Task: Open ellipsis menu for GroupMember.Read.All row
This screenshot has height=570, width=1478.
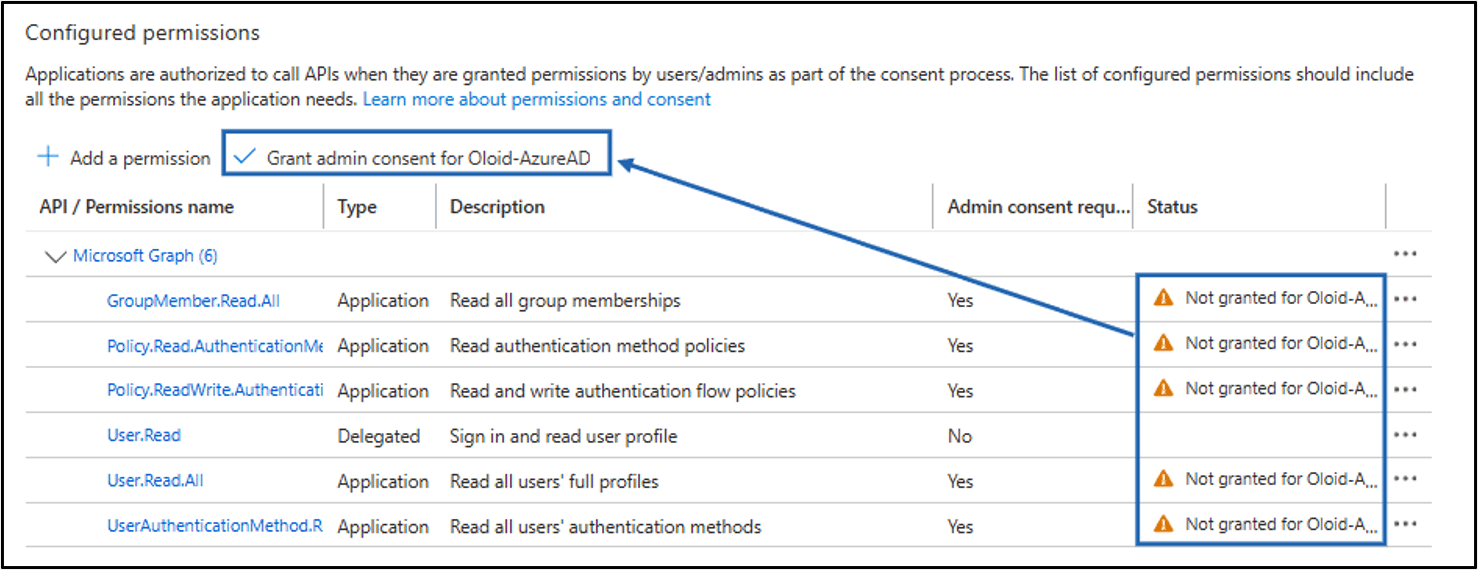Action: click(1405, 299)
